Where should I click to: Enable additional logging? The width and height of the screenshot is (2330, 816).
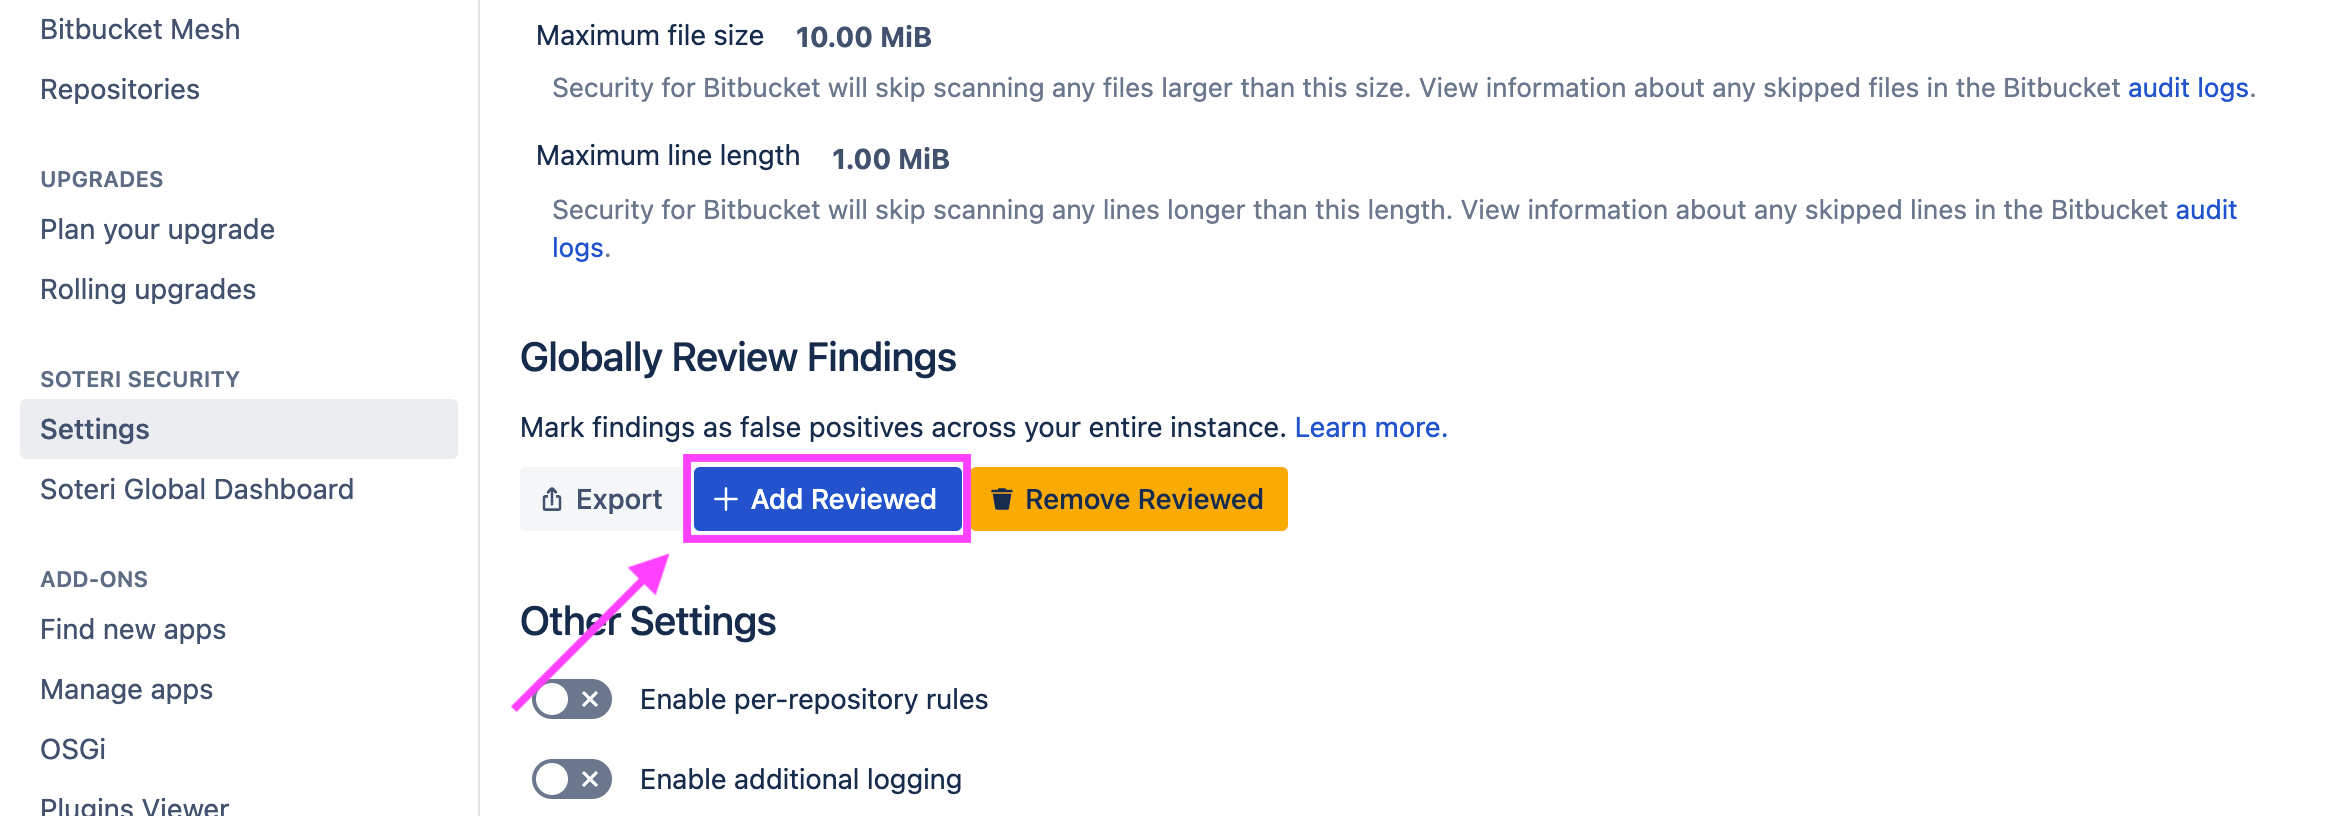570,779
